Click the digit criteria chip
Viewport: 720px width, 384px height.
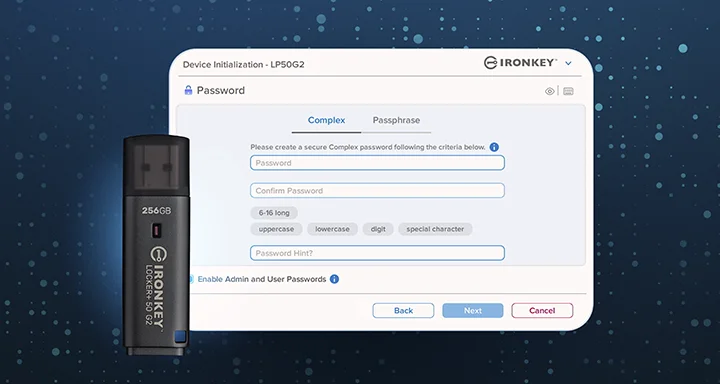[378, 229]
